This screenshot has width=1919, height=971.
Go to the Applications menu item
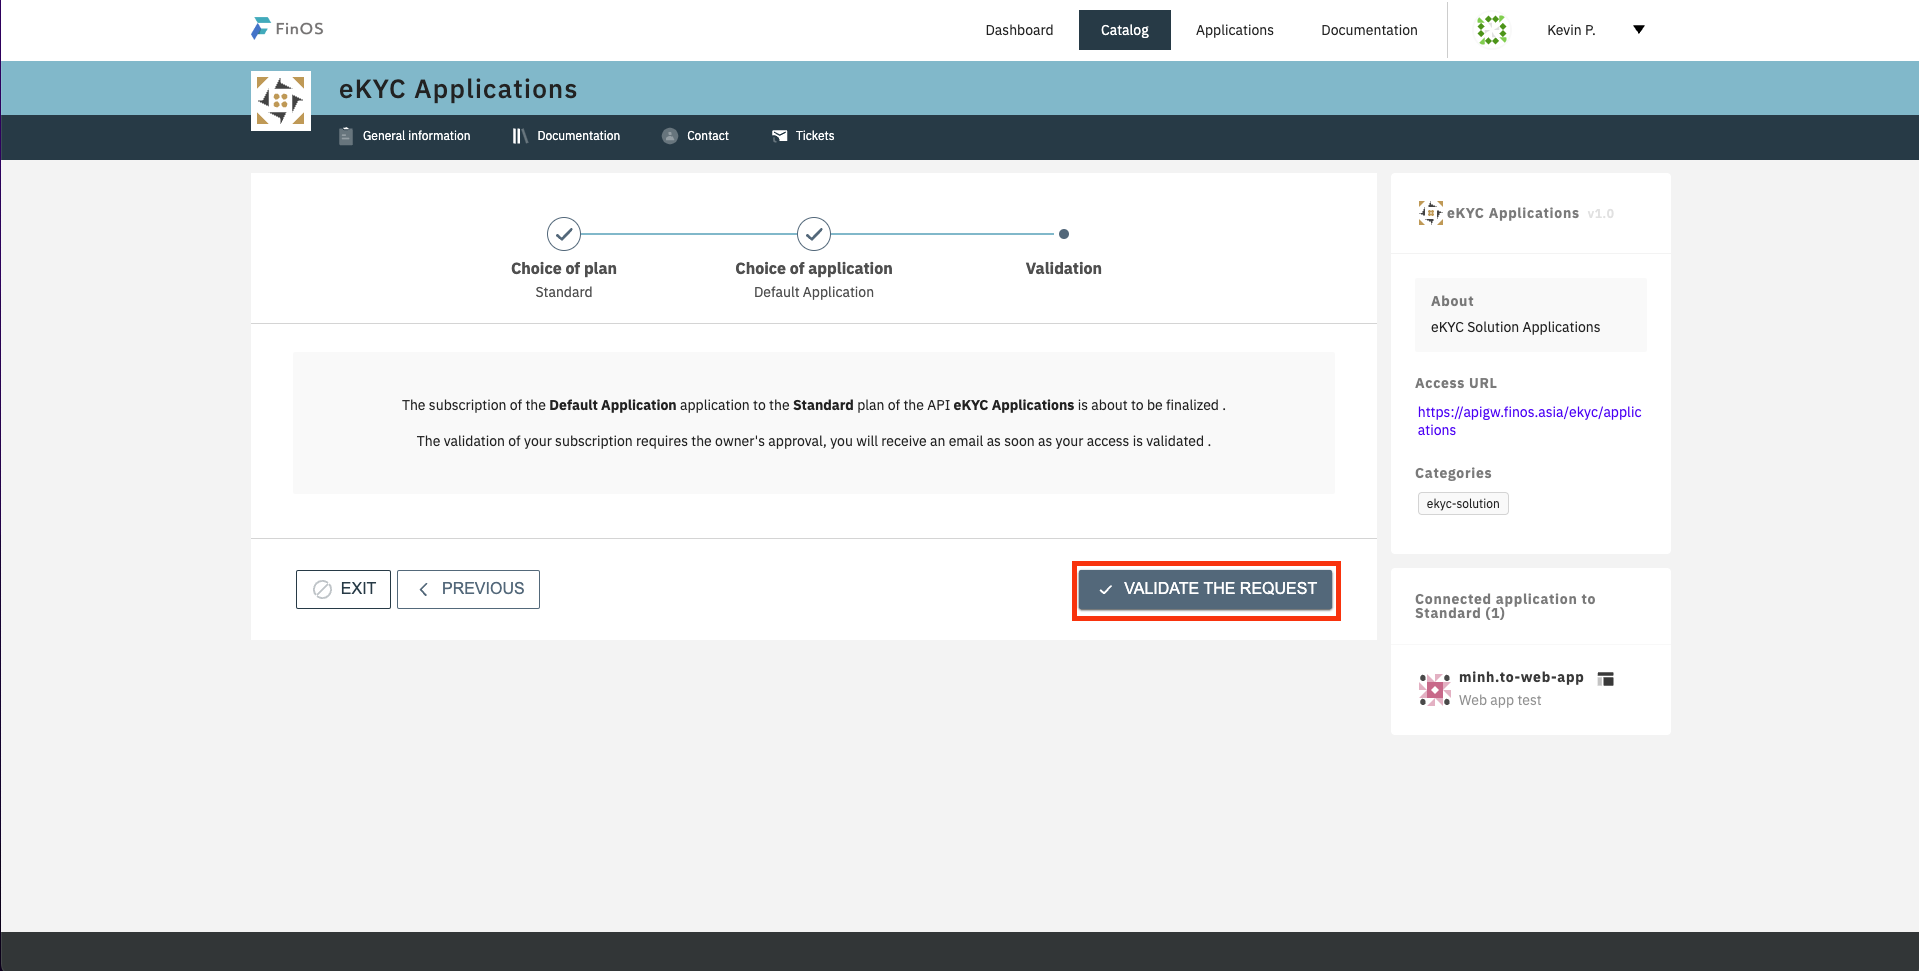point(1234,30)
